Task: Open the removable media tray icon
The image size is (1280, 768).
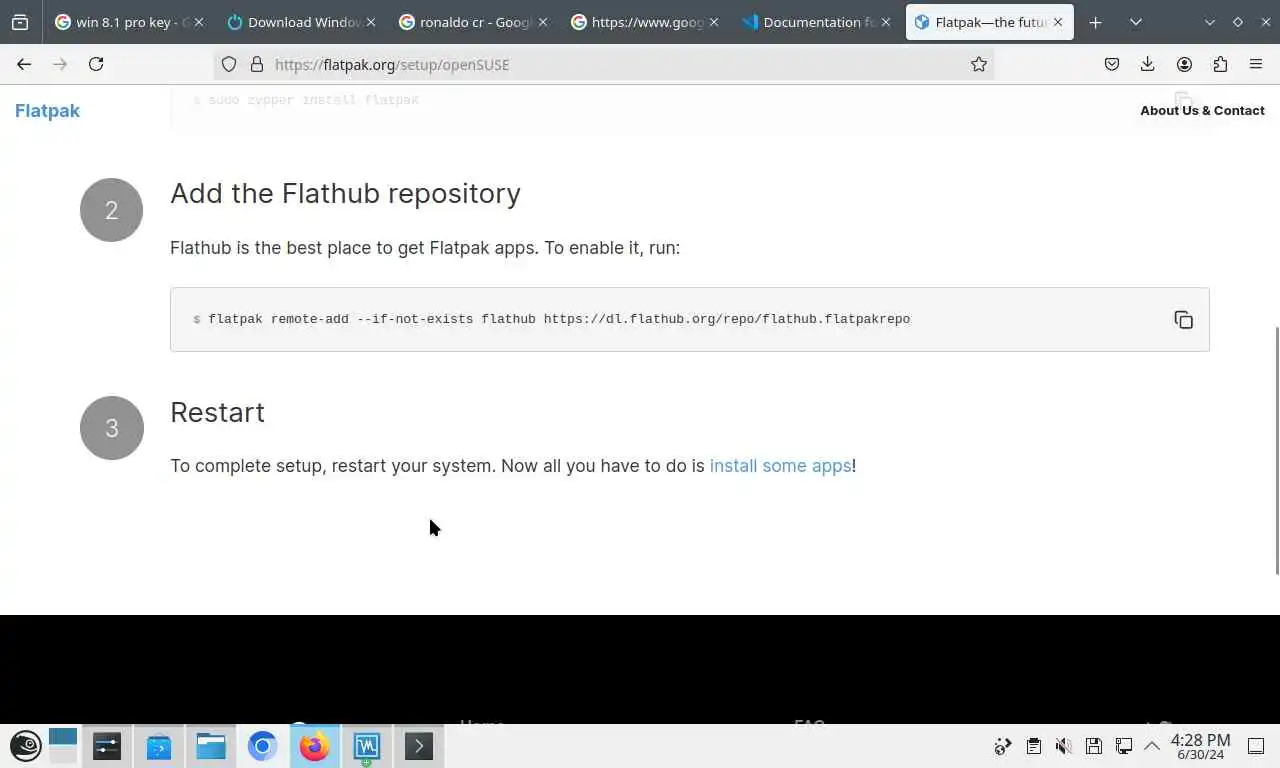Action: pos(1094,746)
